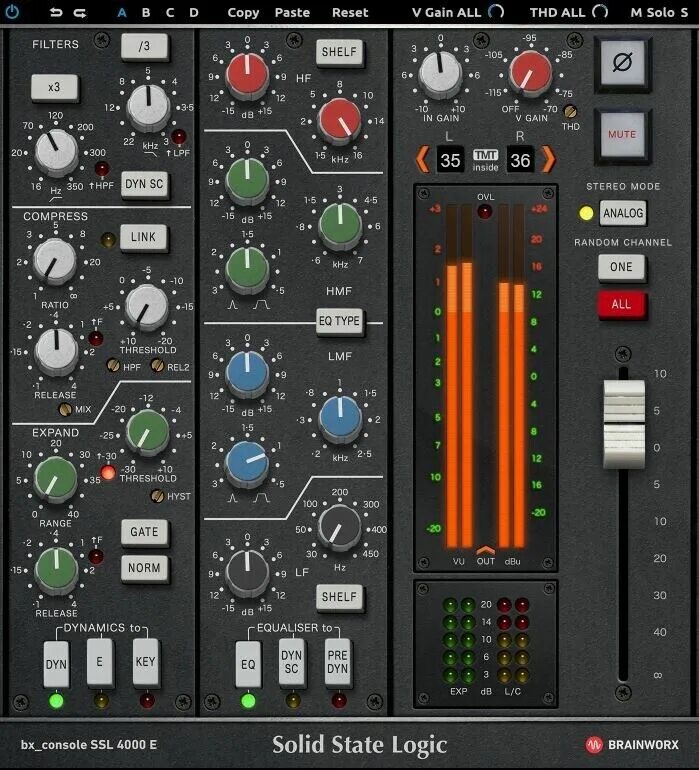Screen dimensions: 699x770
Task: Click the REL2 screw trimmer
Action: [157, 365]
